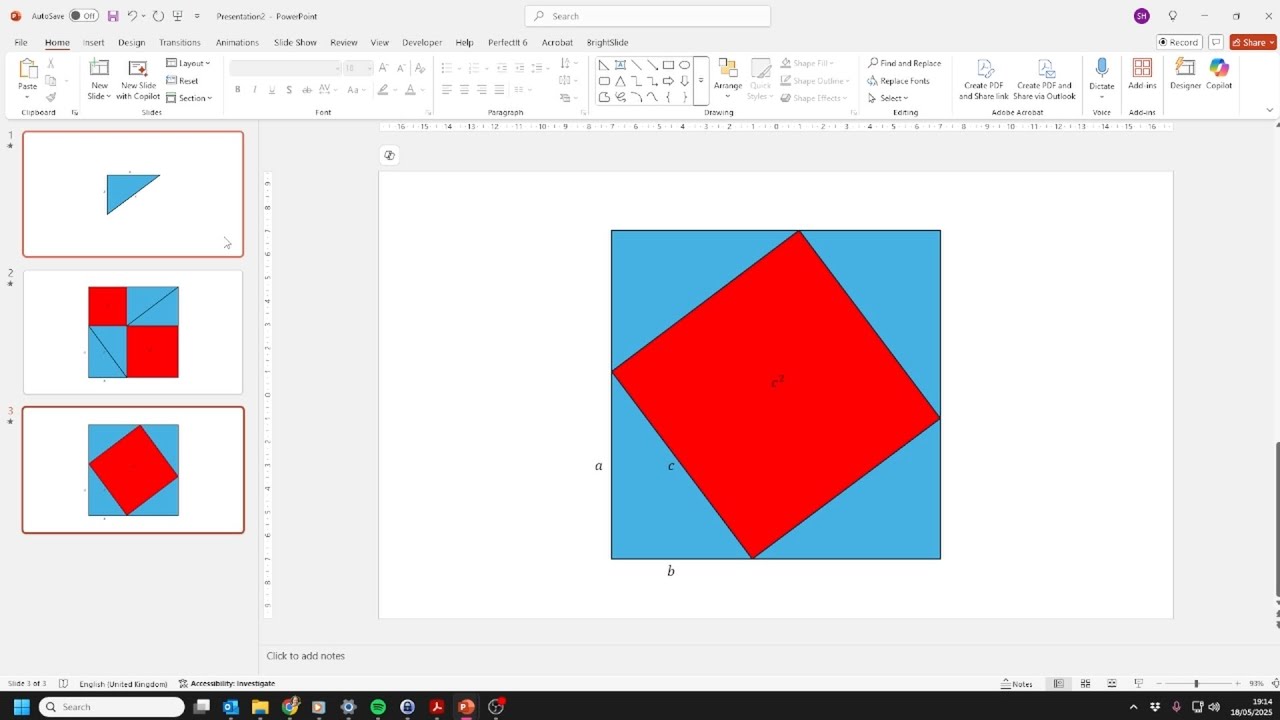This screenshot has height=720, width=1280.
Task: Adjust the zoom slider in status bar
Action: tap(1196, 684)
